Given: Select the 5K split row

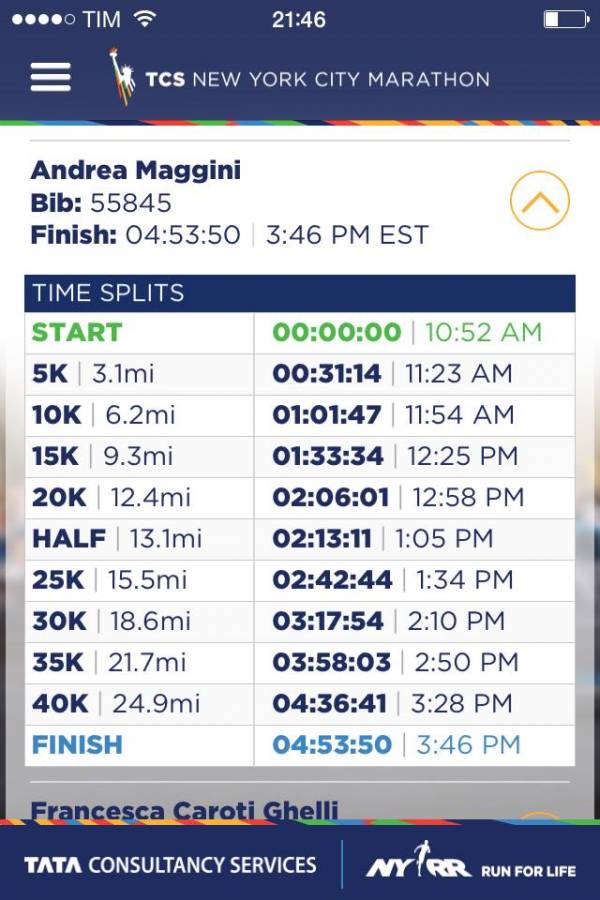Looking at the screenshot, I should (300, 374).
